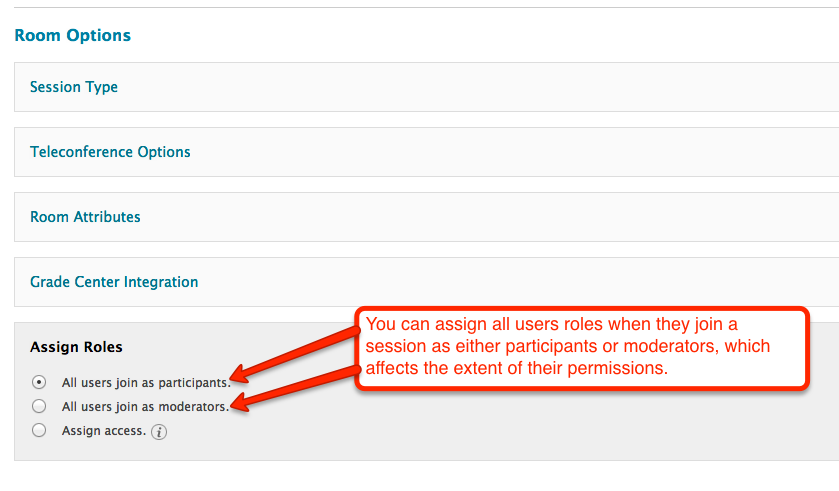This screenshot has width=839, height=491.
Task: Click the 'Assign access.' label text
Action: pyautogui.click(x=104, y=431)
